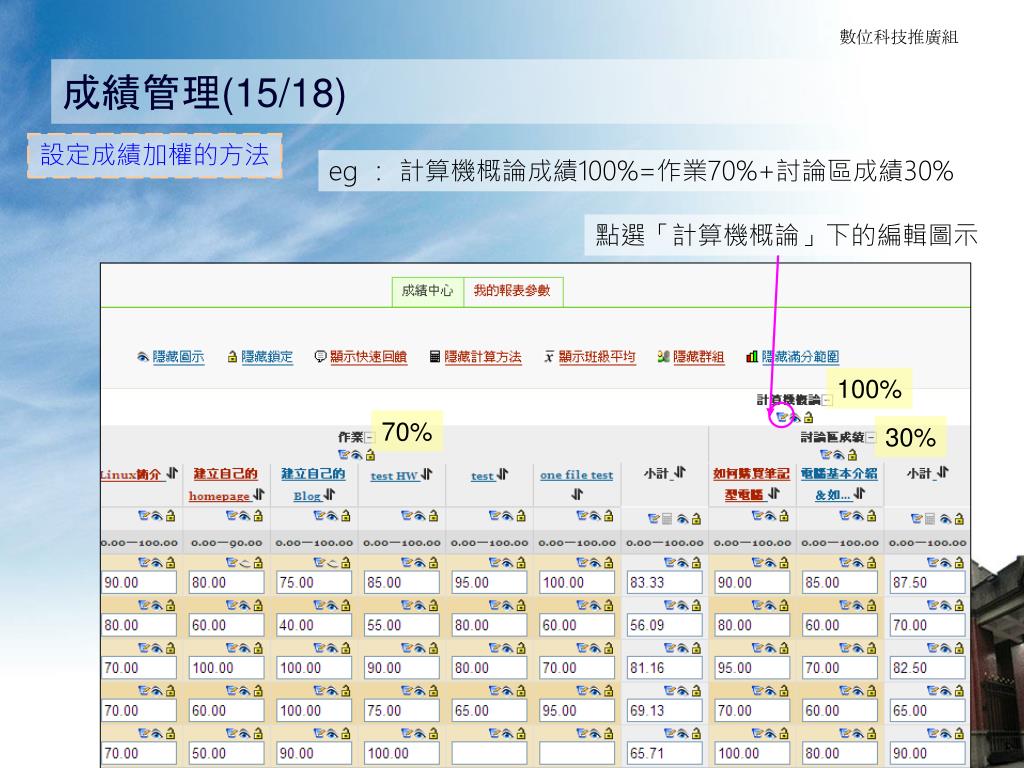Image resolution: width=1024 pixels, height=768 pixels.
Task: Sort by 作業 小計 column using sort arrows
Action: (679, 472)
